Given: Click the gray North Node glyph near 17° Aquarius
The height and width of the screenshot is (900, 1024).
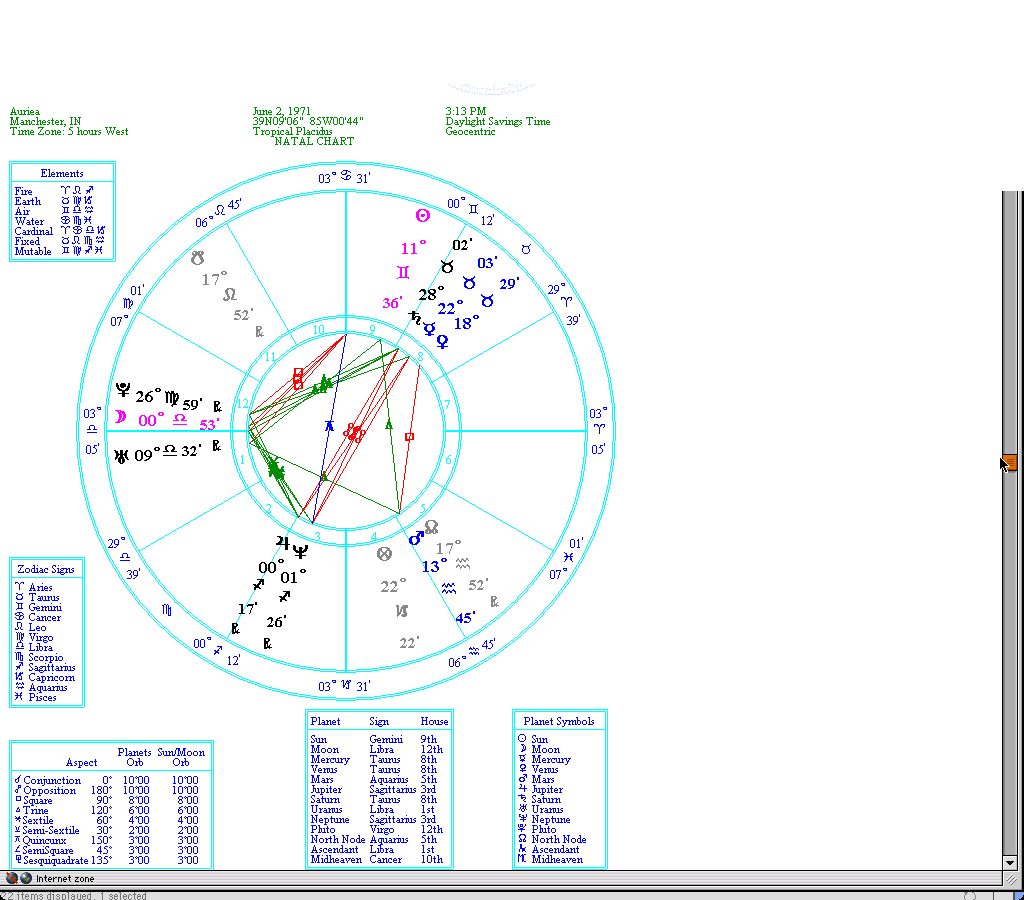Looking at the screenshot, I should point(431,526).
